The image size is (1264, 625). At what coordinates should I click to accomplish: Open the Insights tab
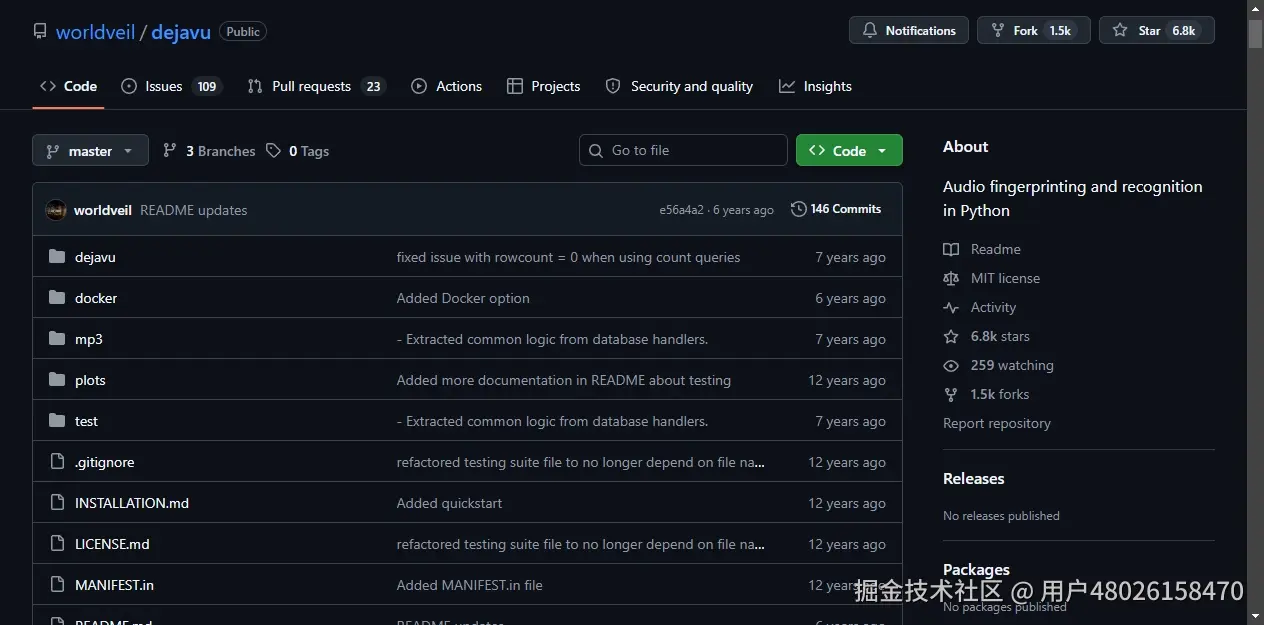pos(815,86)
